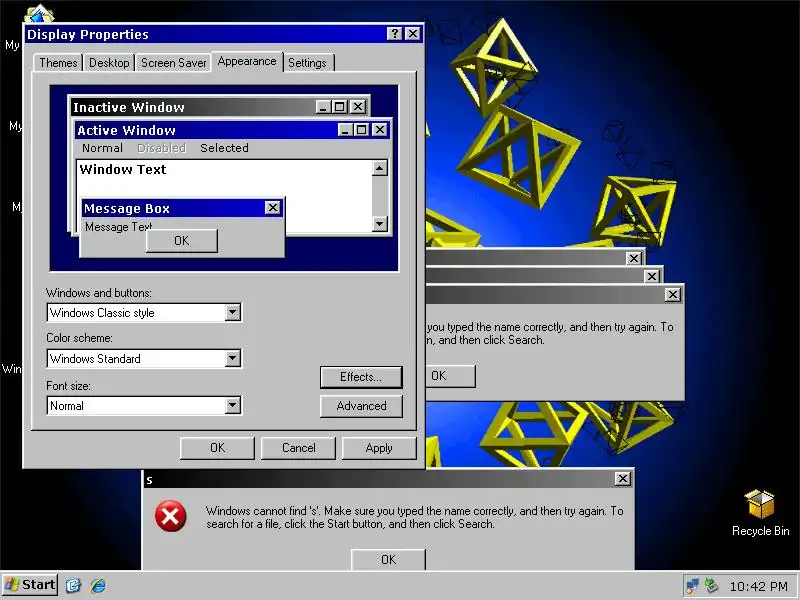This screenshot has height=600, width=800.
Task: Click the preview Message Box OK button
Action: pyautogui.click(x=182, y=240)
